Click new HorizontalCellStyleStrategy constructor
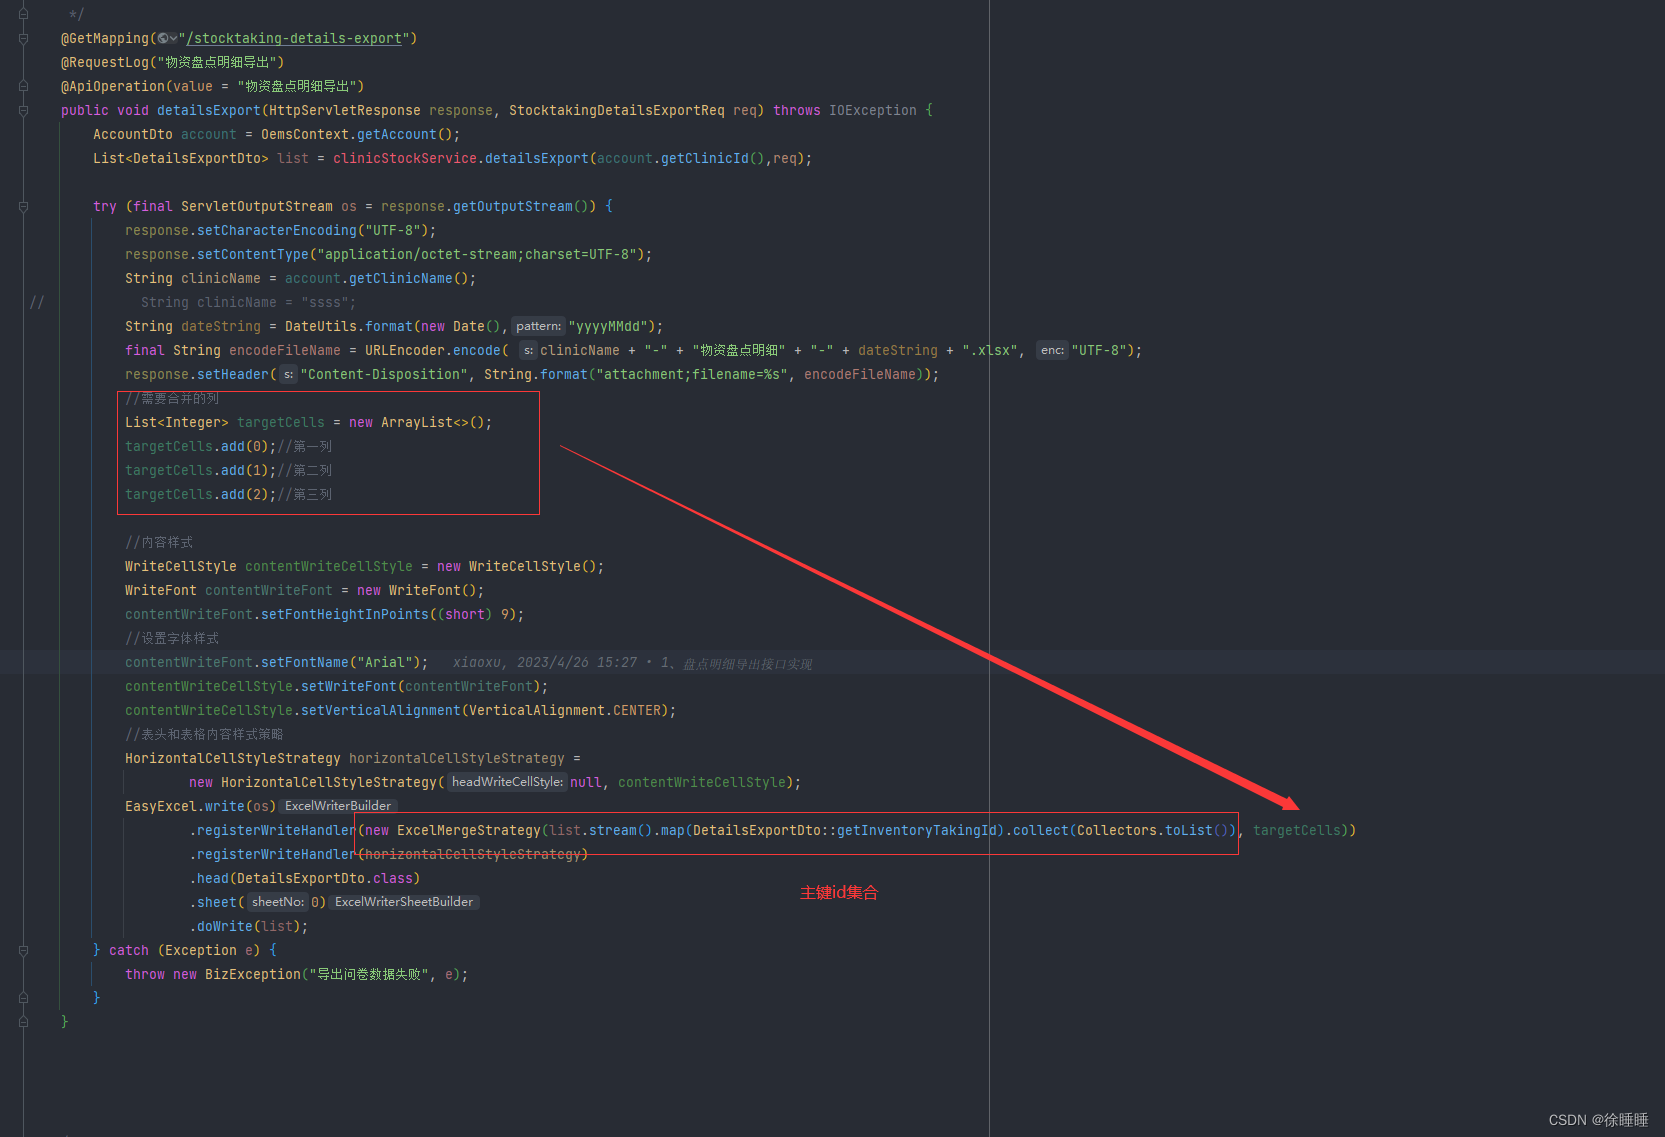1665x1137 pixels. click(x=313, y=783)
